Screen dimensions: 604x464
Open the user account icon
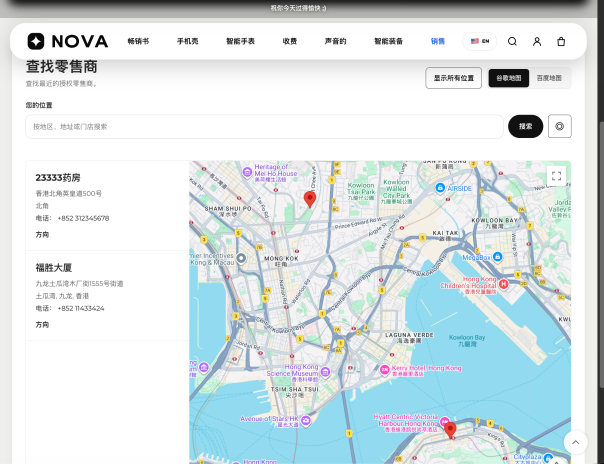537,41
